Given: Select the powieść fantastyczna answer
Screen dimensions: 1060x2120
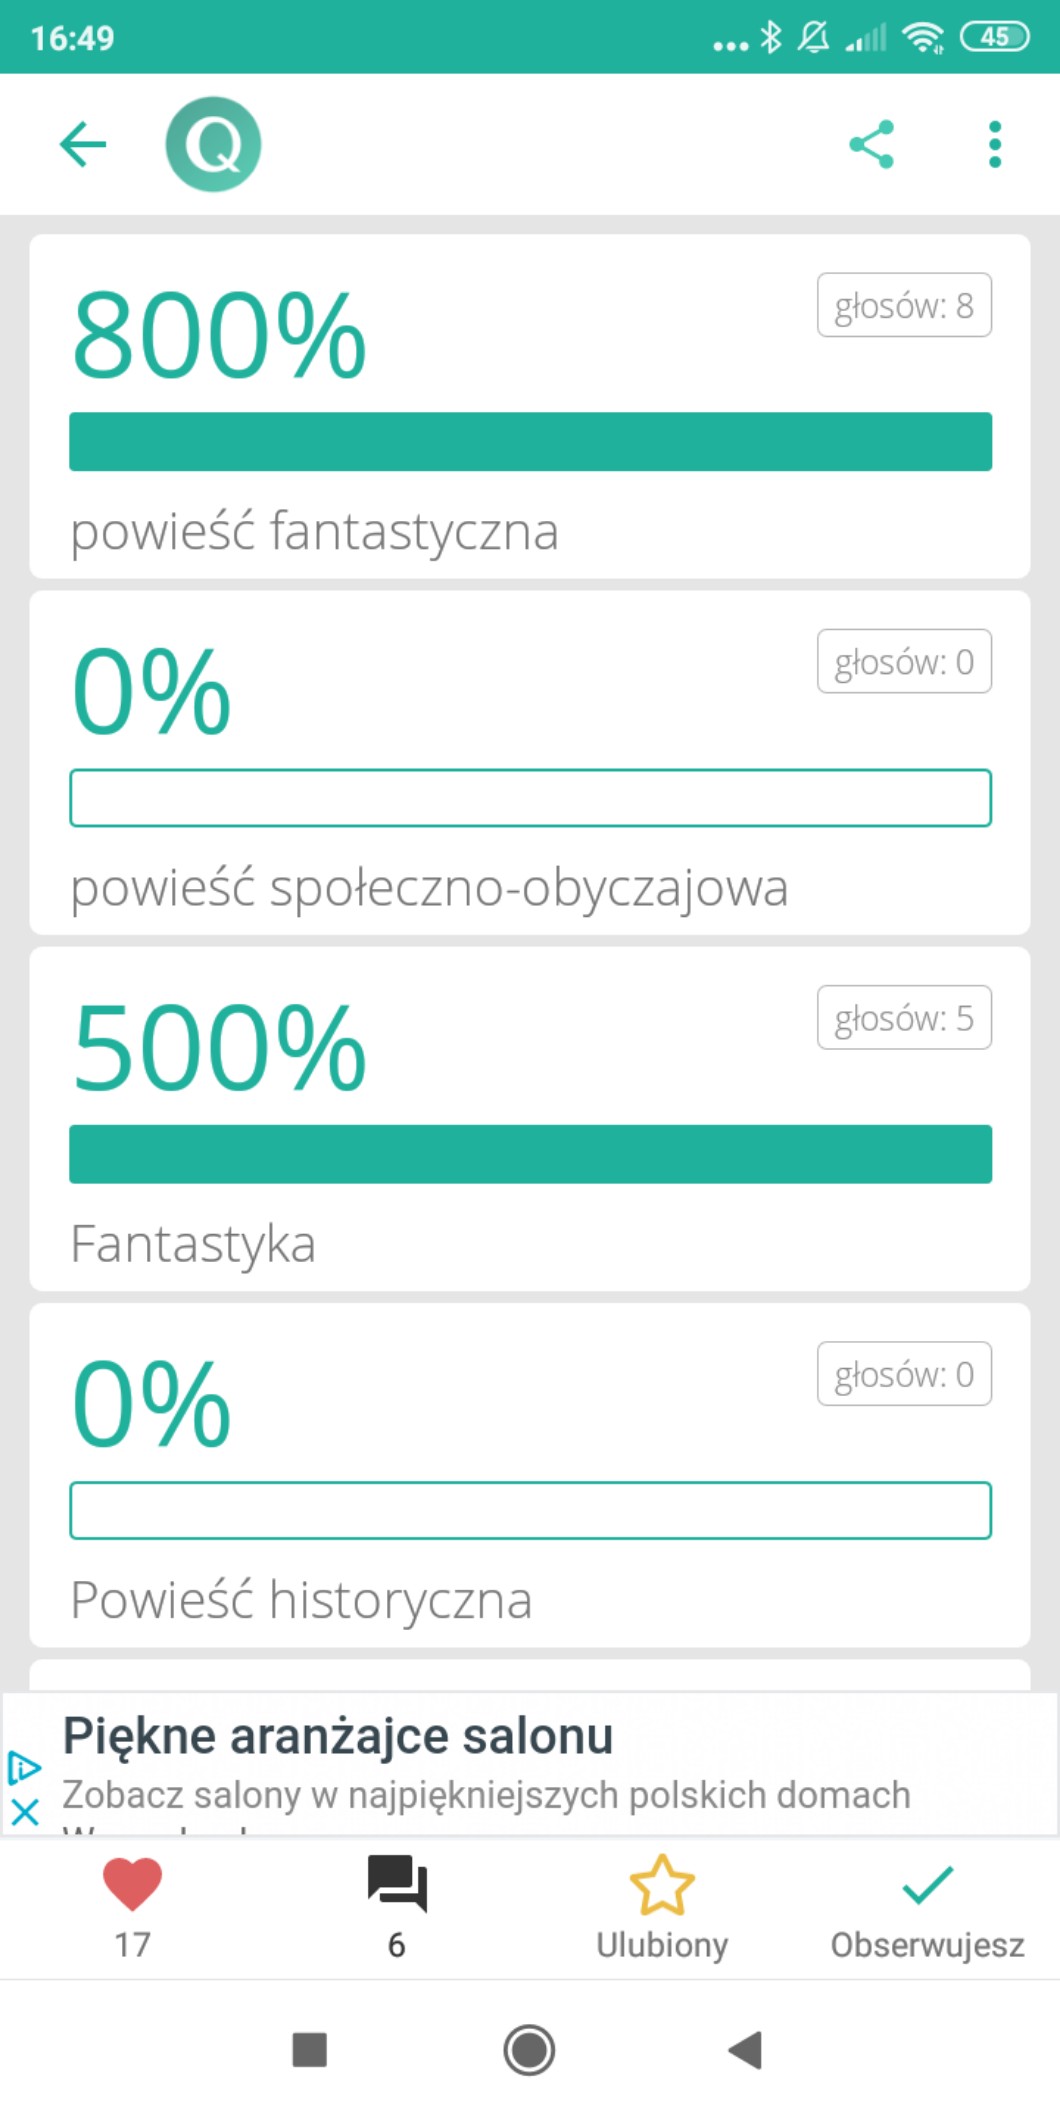Looking at the screenshot, I should [314, 531].
